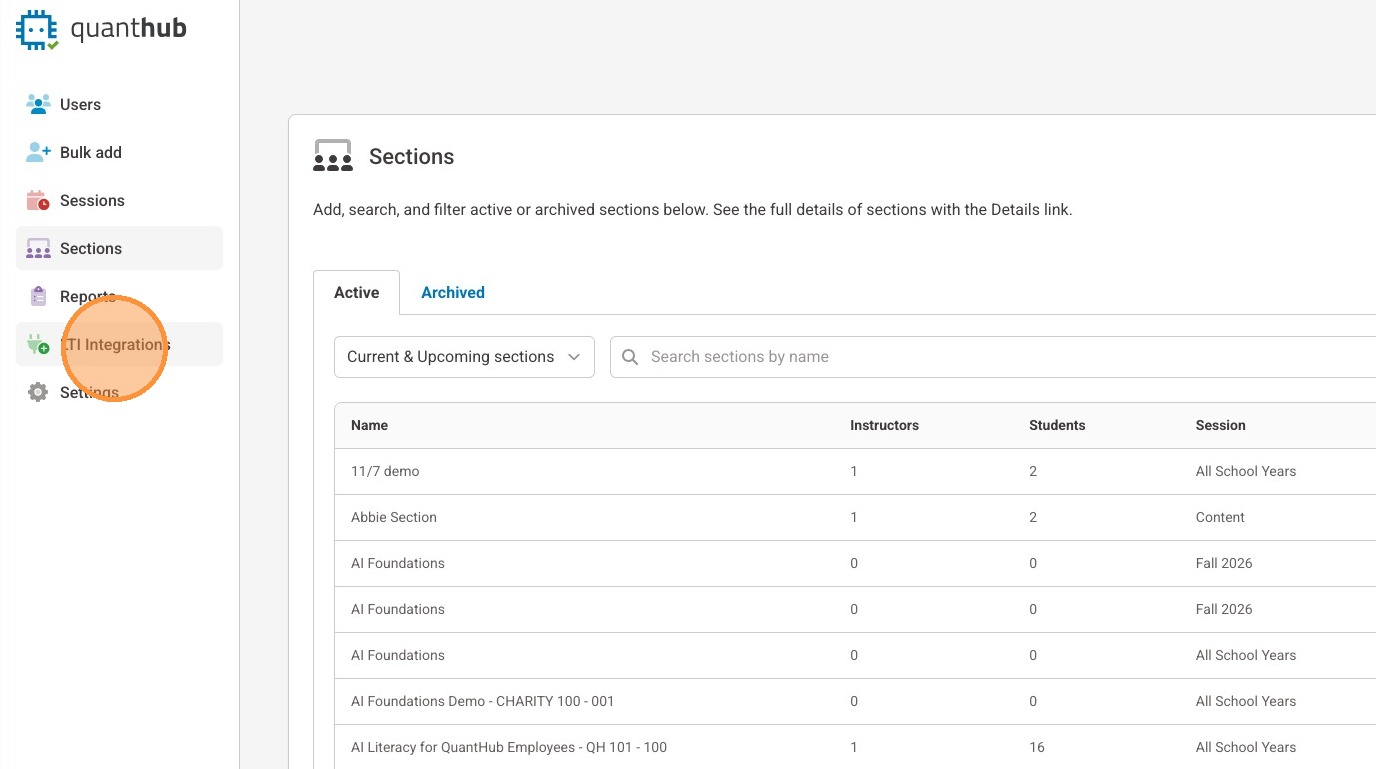Go to the Sessions page
Viewport: 1376px width, 769px height.
coord(92,200)
